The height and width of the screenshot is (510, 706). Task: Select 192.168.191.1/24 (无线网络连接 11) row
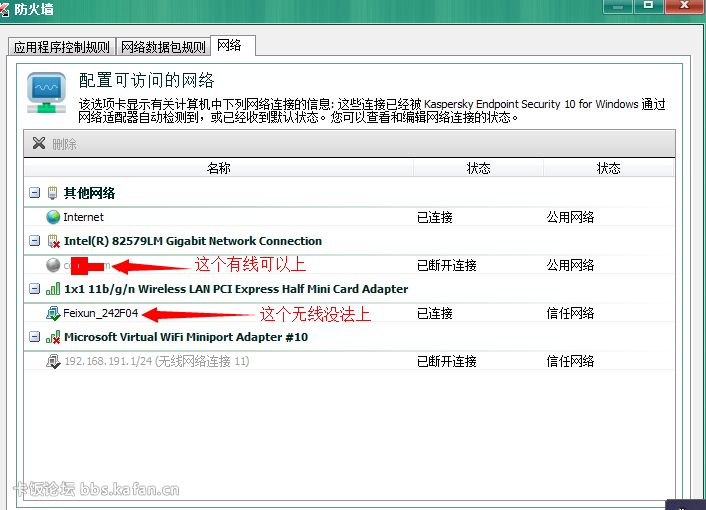tap(349, 361)
